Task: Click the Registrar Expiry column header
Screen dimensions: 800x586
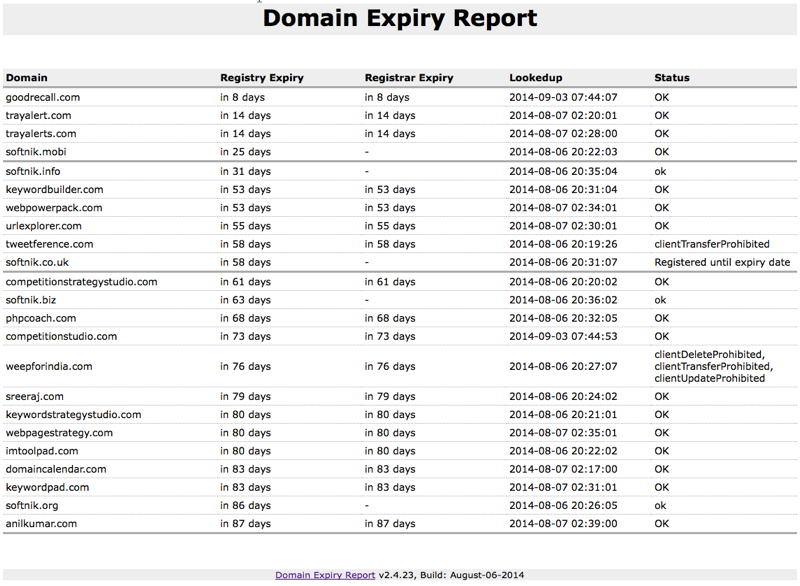Action: pyautogui.click(x=409, y=78)
